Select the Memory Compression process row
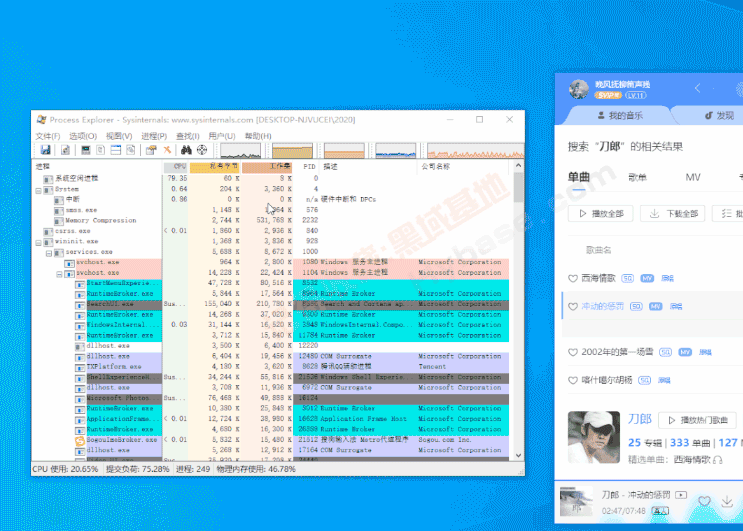743x531 pixels. click(272, 220)
